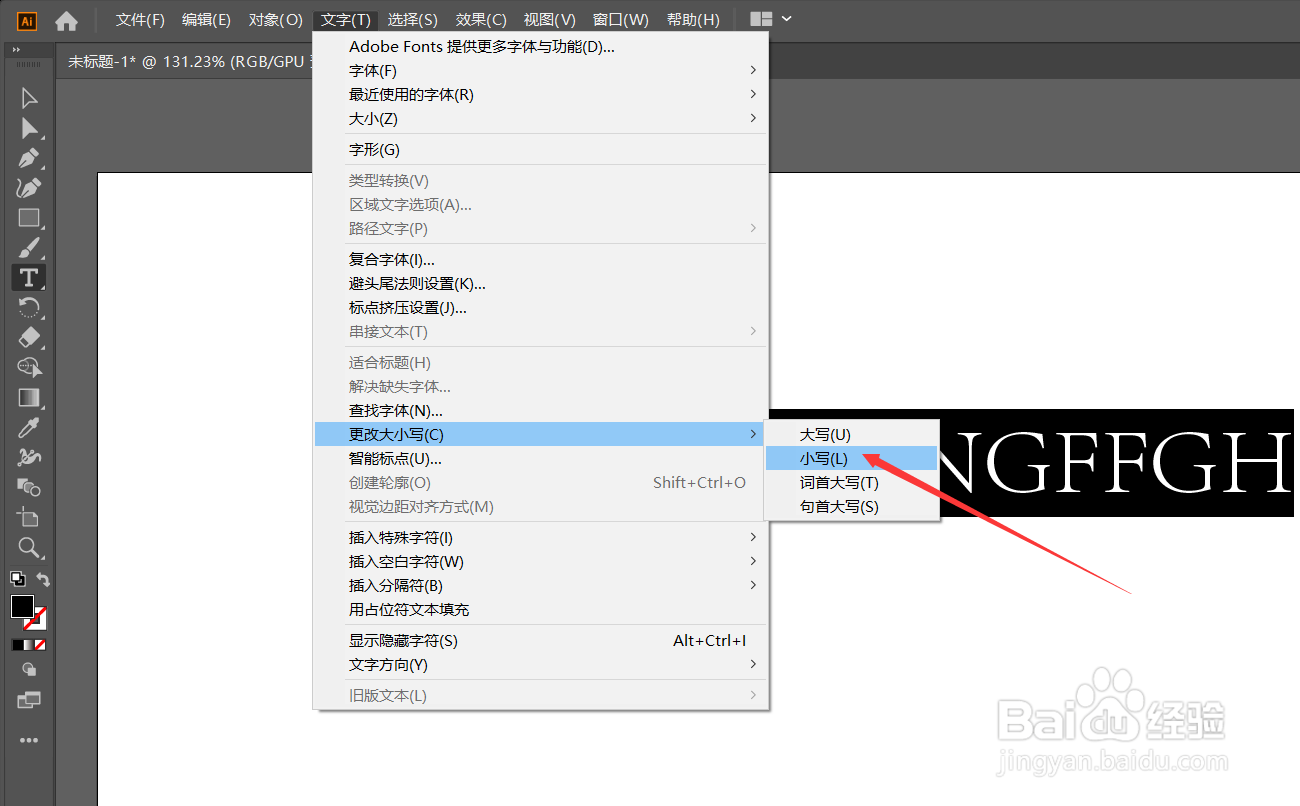Expand the 大小(Z) submenu arrow
This screenshot has height=806, width=1300.
click(752, 118)
